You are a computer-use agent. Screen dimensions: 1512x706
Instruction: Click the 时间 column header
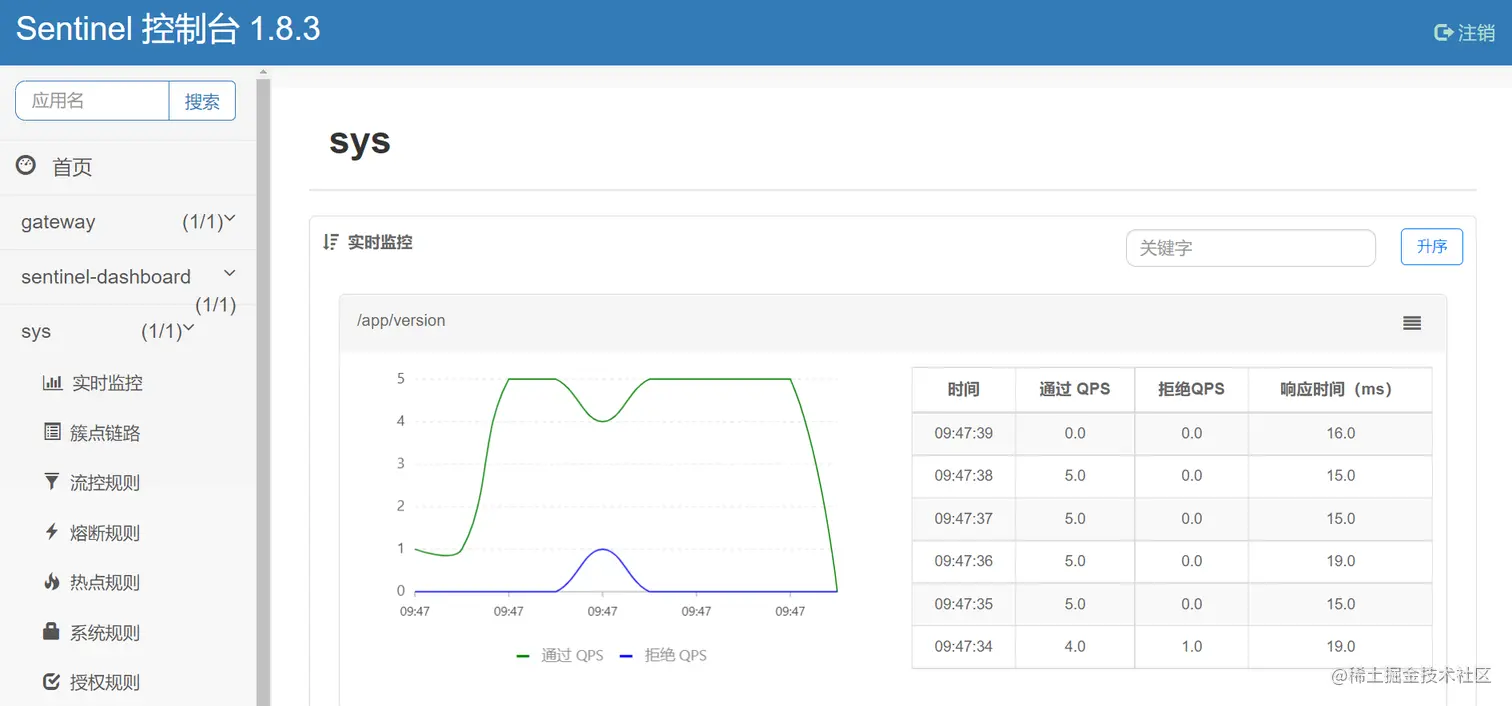pyautogui.click(x=964, y=389)
